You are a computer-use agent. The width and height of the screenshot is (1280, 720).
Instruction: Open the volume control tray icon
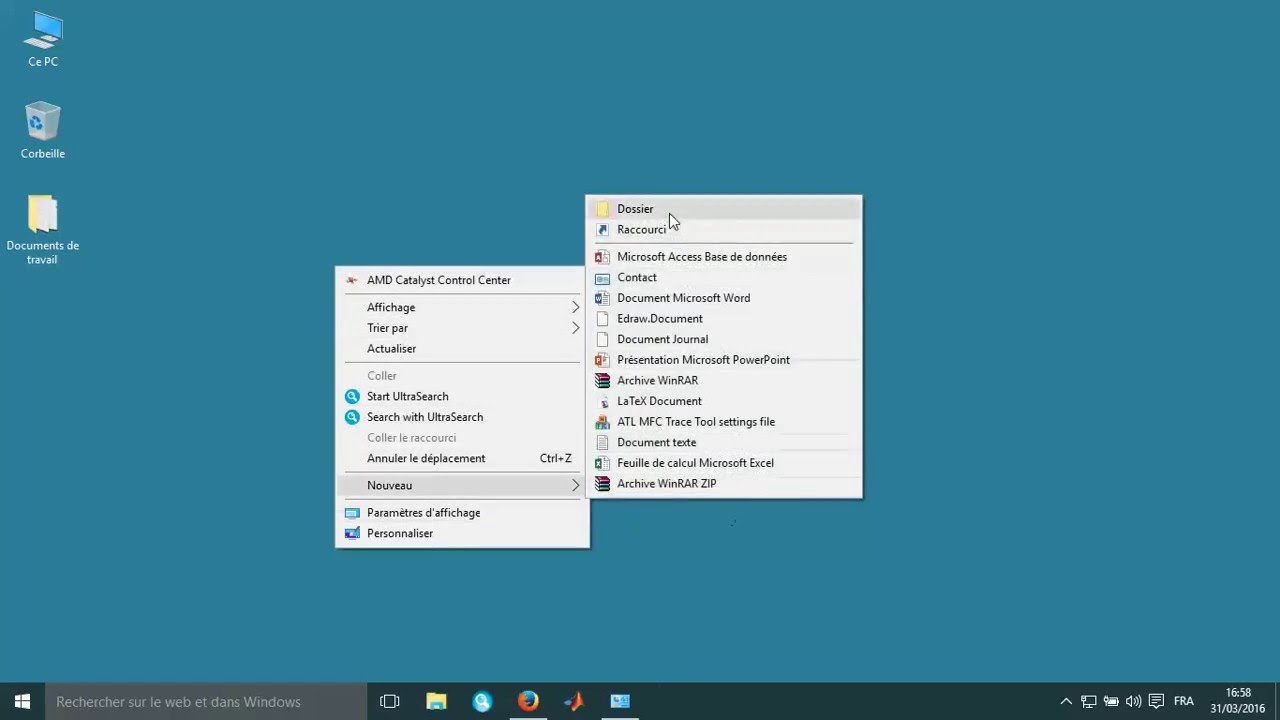pyautogui.click(x=1133, y=702)
